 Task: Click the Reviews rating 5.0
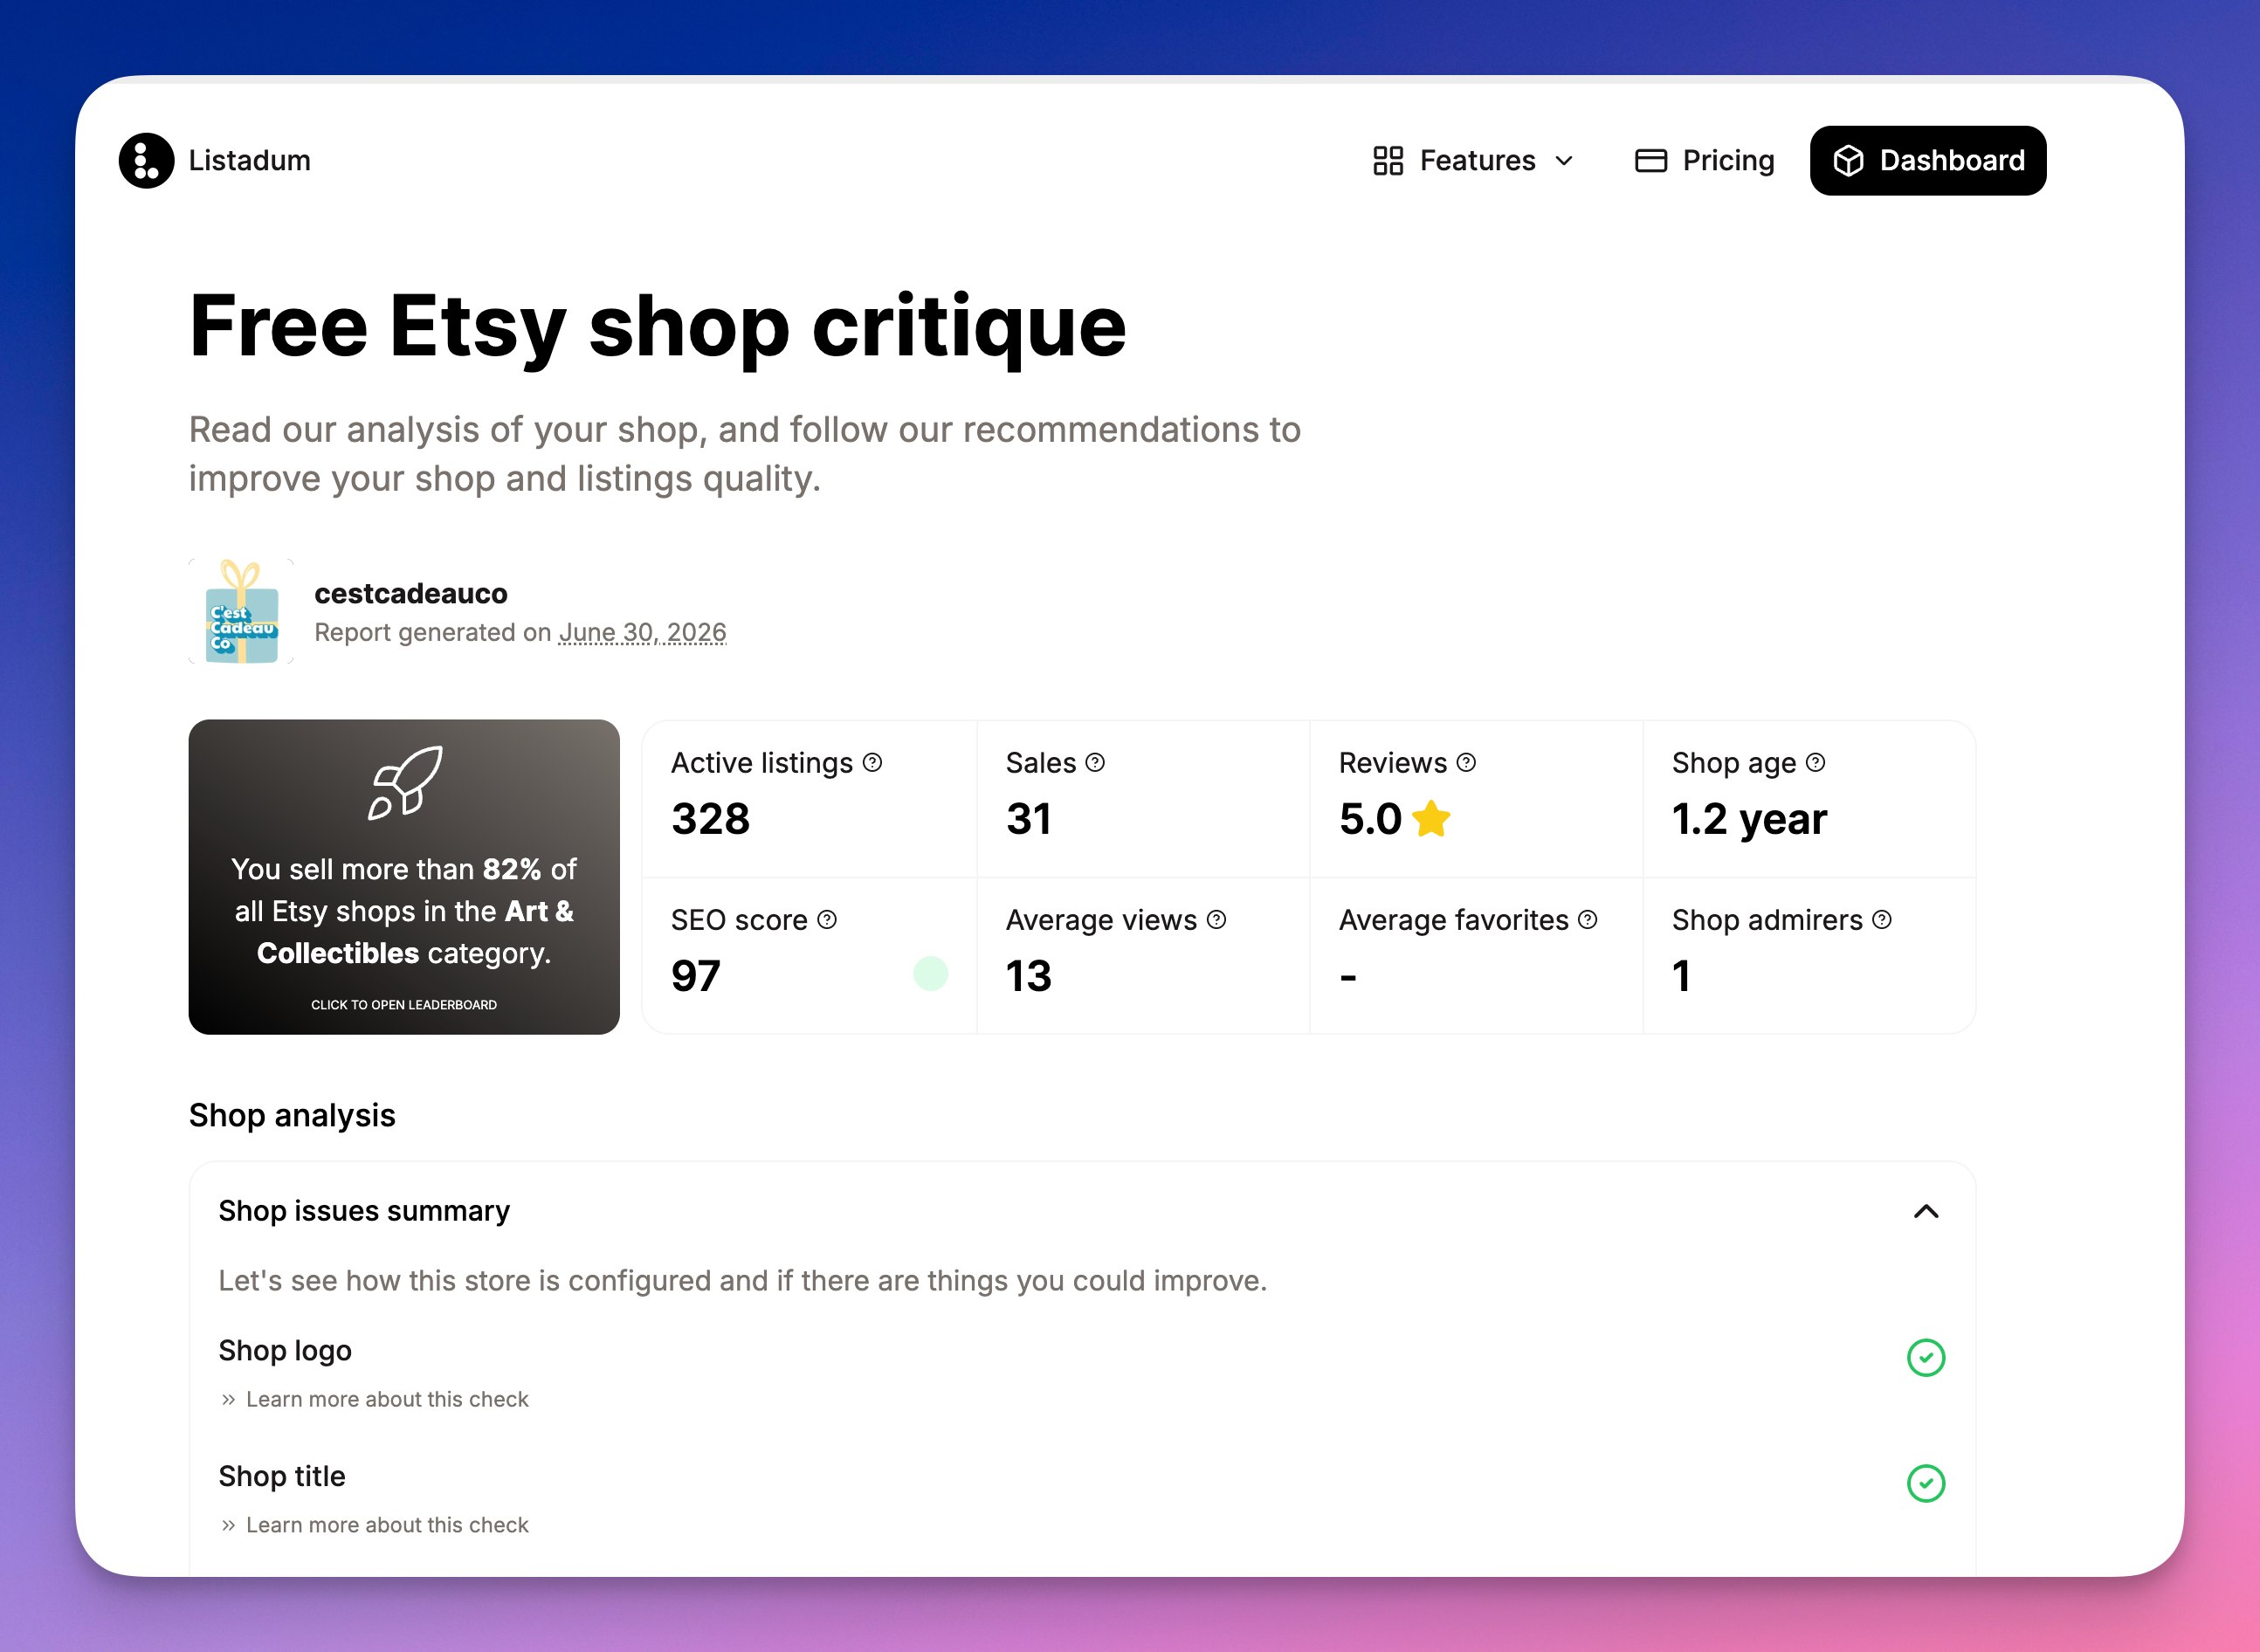pos(1370,818)
